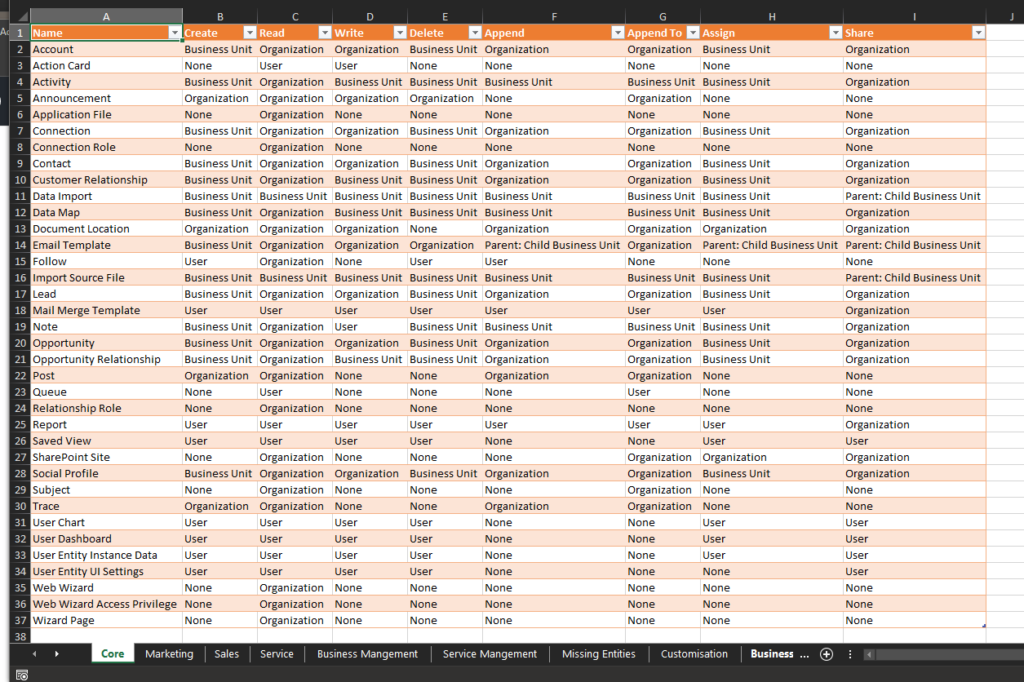Open the Share column filter dropdown
The height and width of the screenshot is (682, 1024).
(978, 33)
